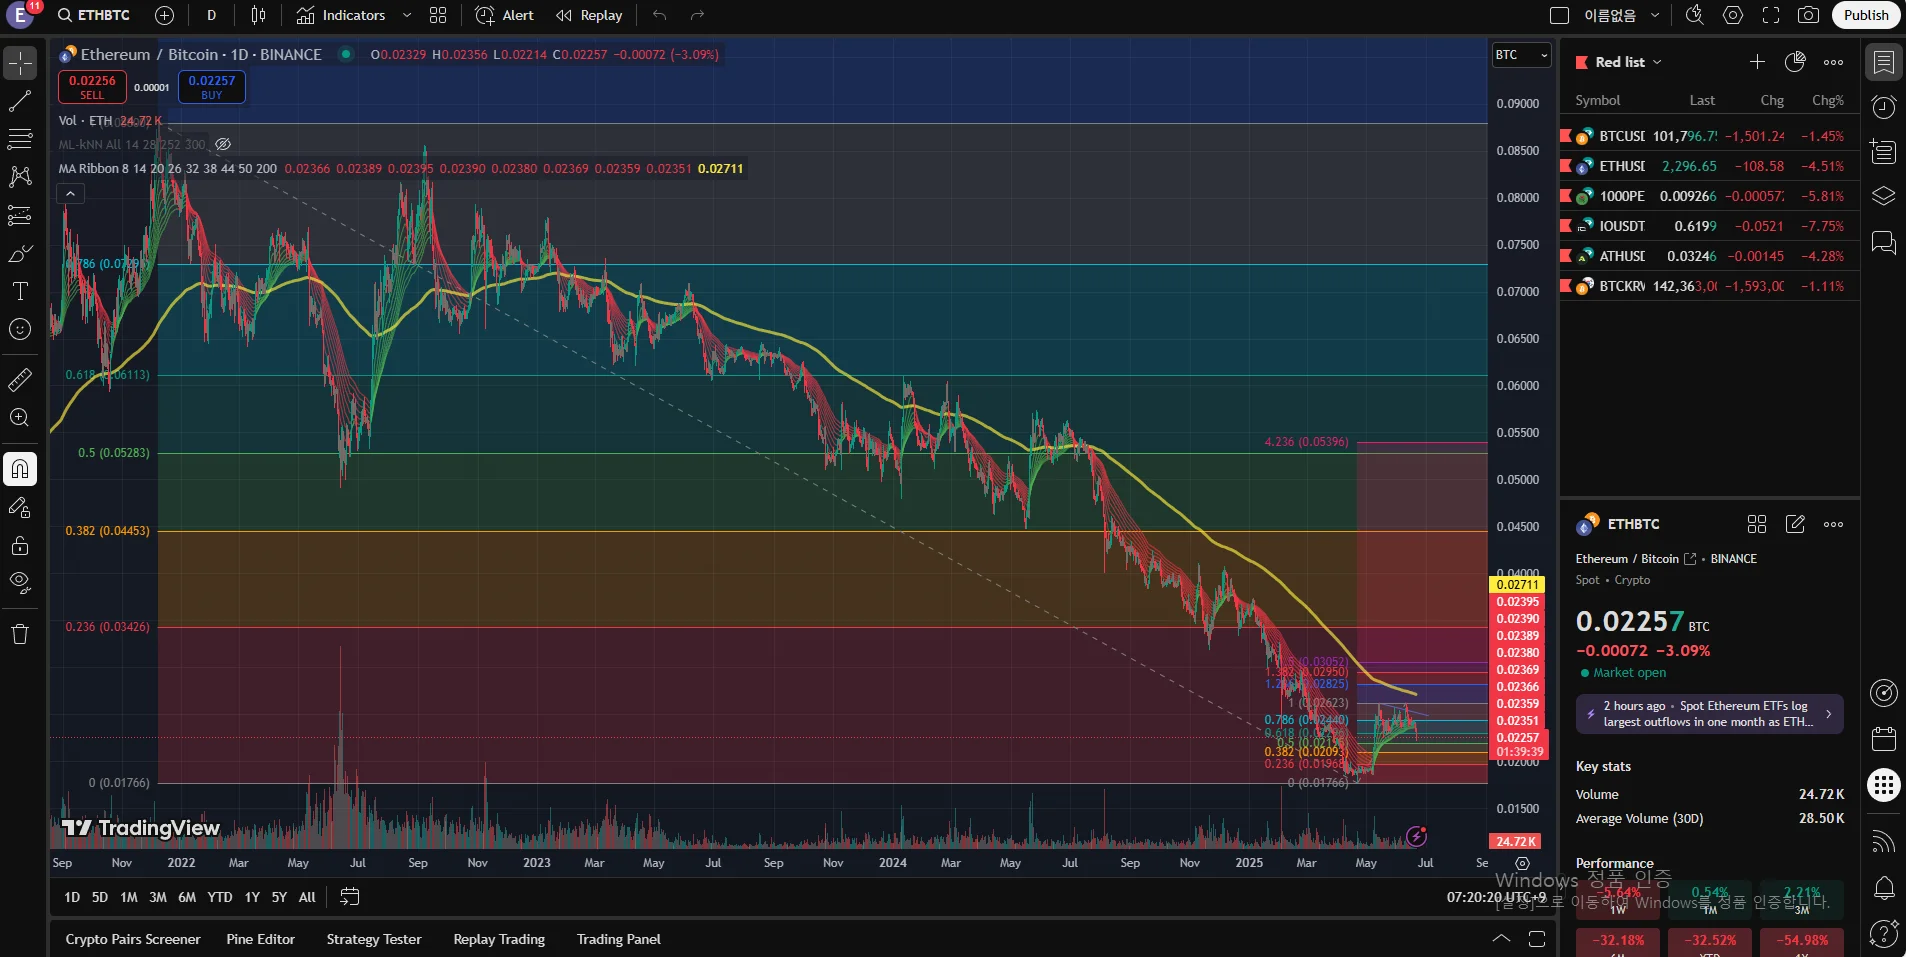The height and width of the screenshot is (957, 1906).
Task: Open the Indicators dialog
Action: click(x=341, y=15)
